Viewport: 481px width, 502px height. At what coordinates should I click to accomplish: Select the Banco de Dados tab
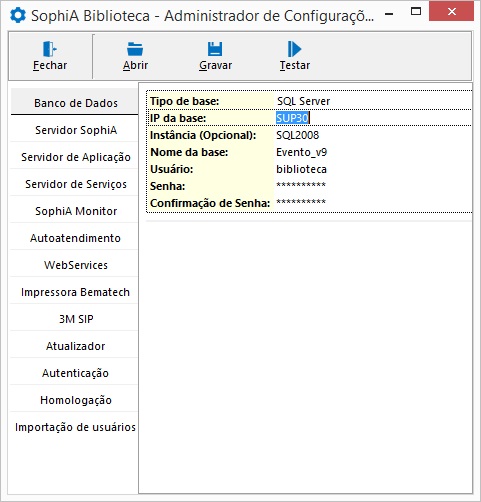(x=75, y=102)
